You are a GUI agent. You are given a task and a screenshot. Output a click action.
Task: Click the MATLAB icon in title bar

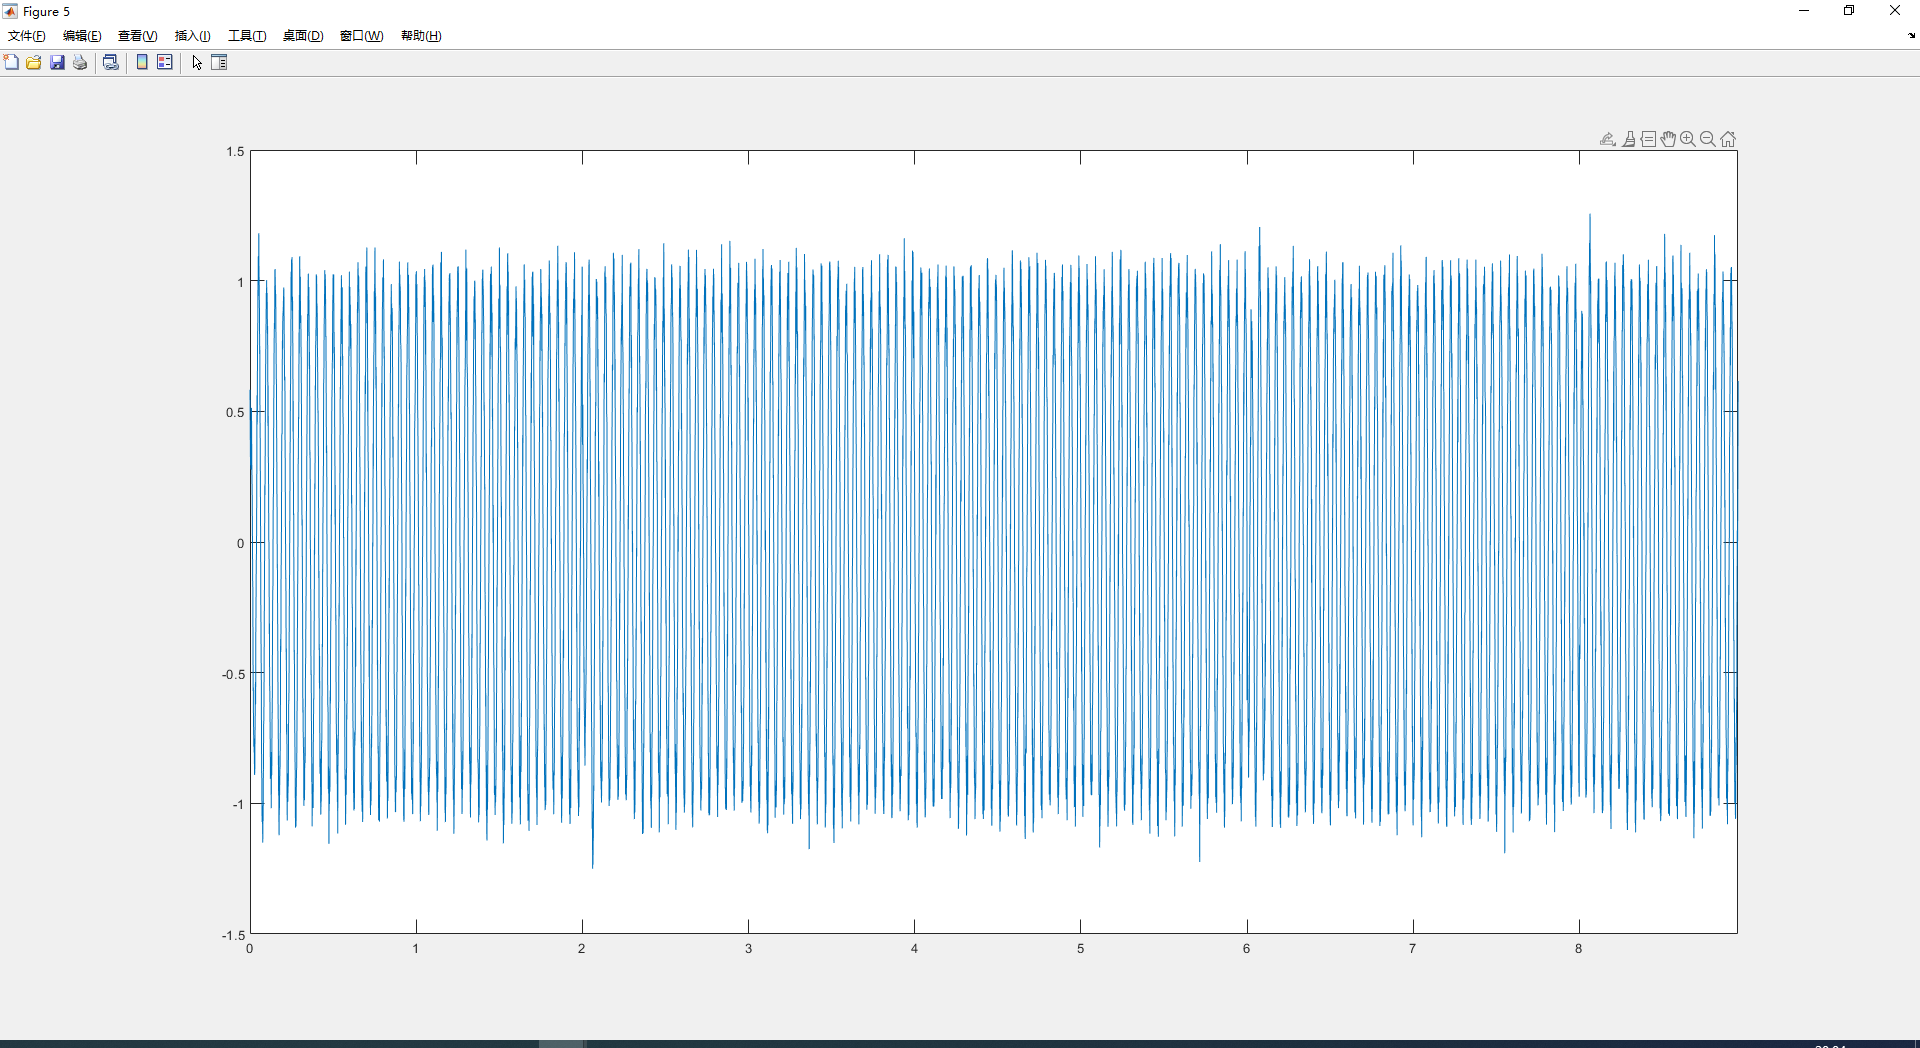pyautogui.click(x=10, y=11)
